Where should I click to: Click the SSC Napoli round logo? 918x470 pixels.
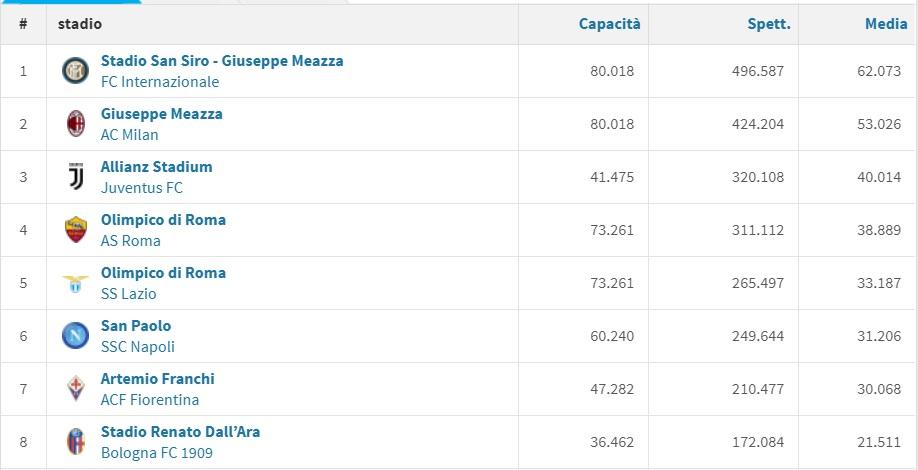tap(76, 336)
